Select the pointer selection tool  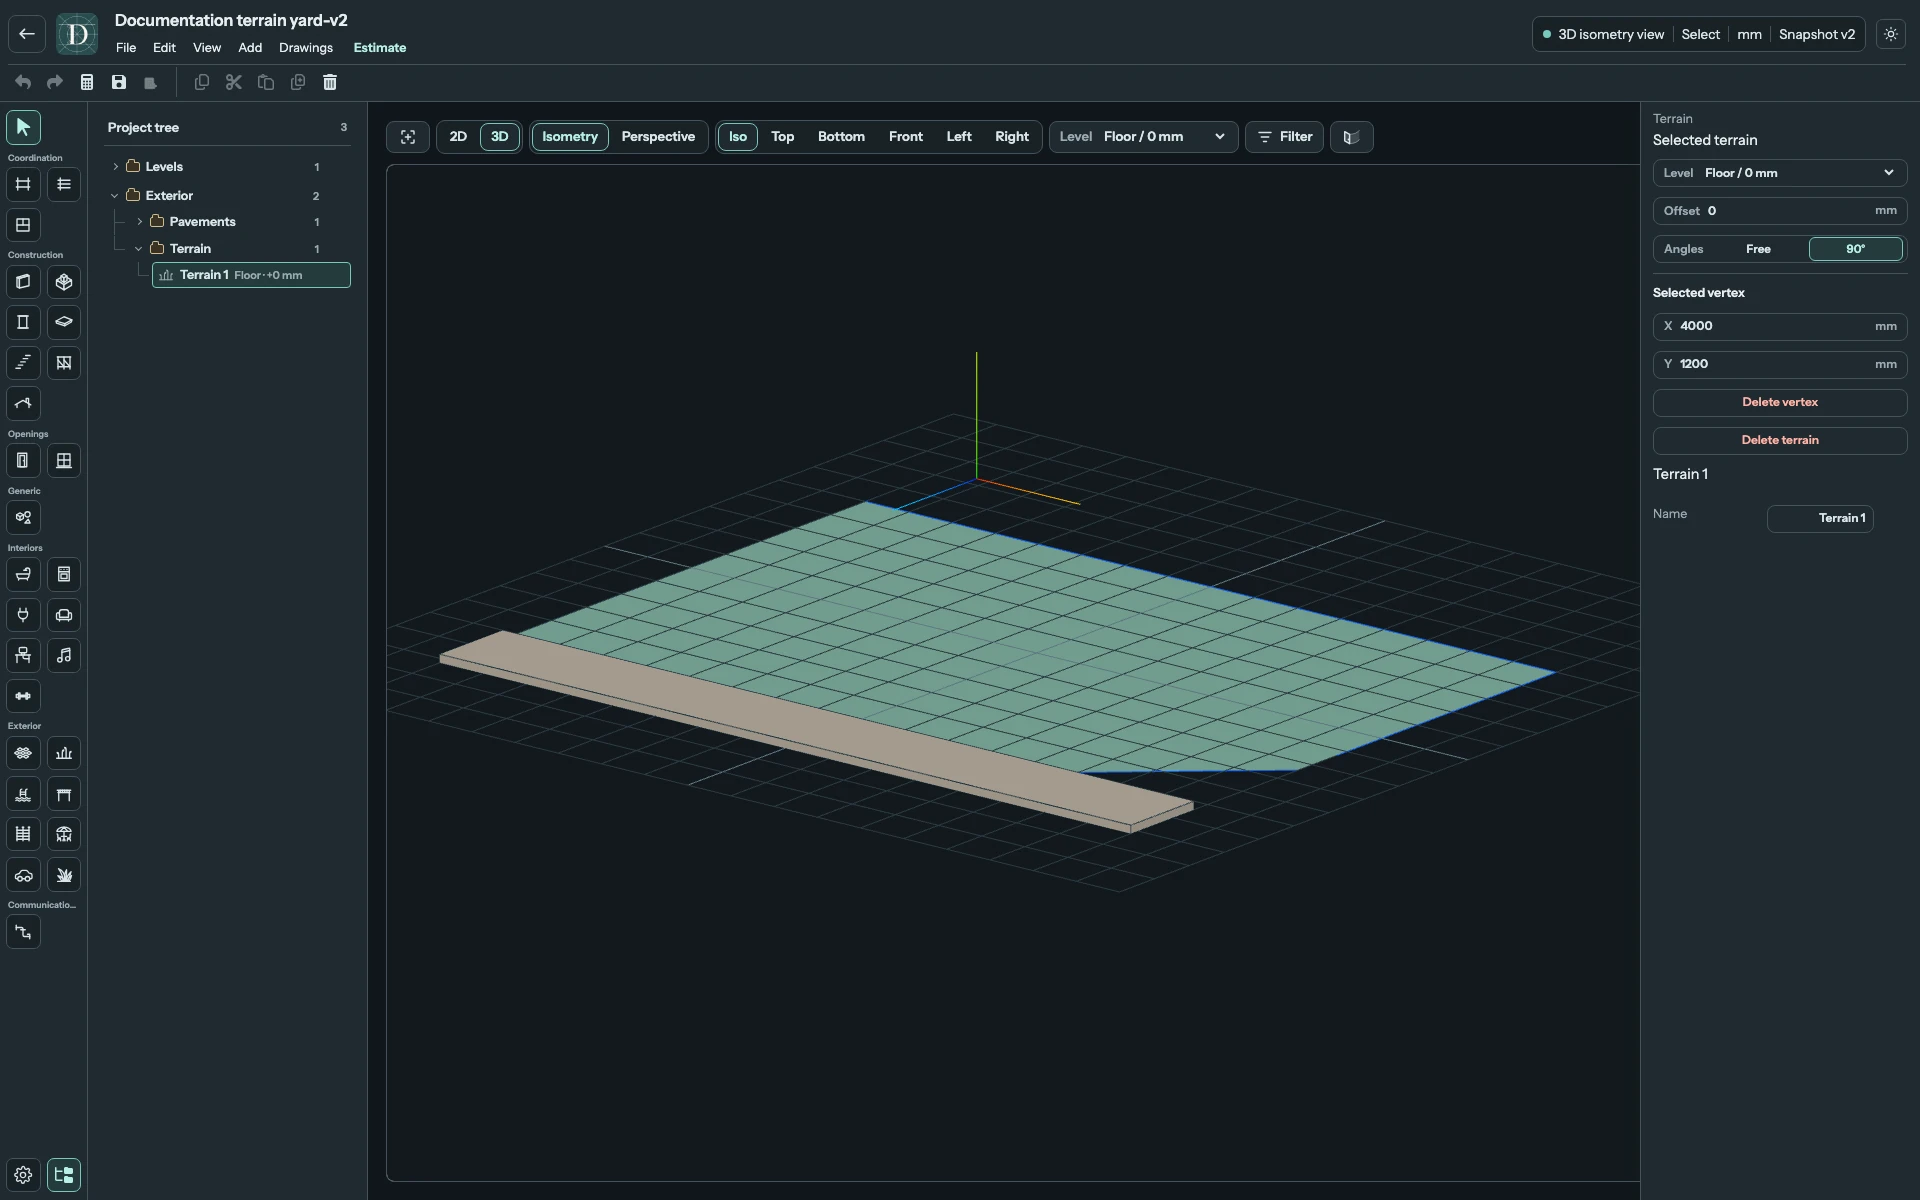[x=23, y=127]
